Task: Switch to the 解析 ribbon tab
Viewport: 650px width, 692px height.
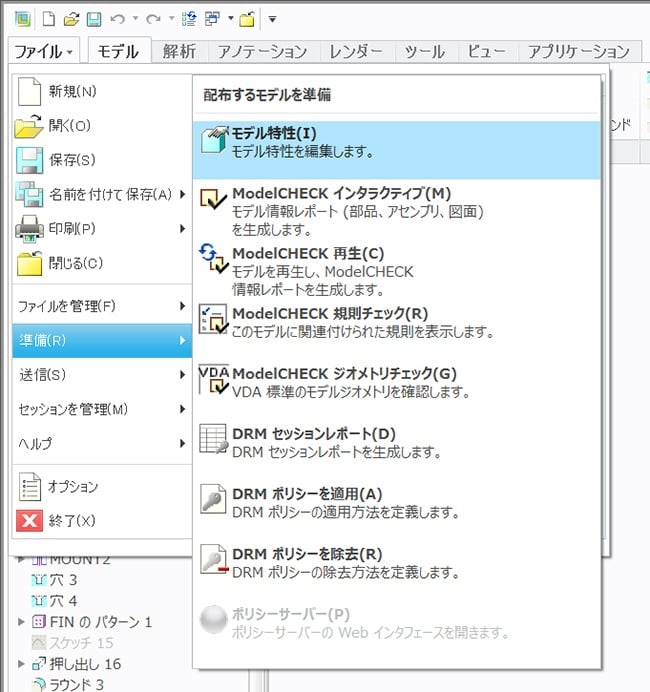Action: pos(179,51)
